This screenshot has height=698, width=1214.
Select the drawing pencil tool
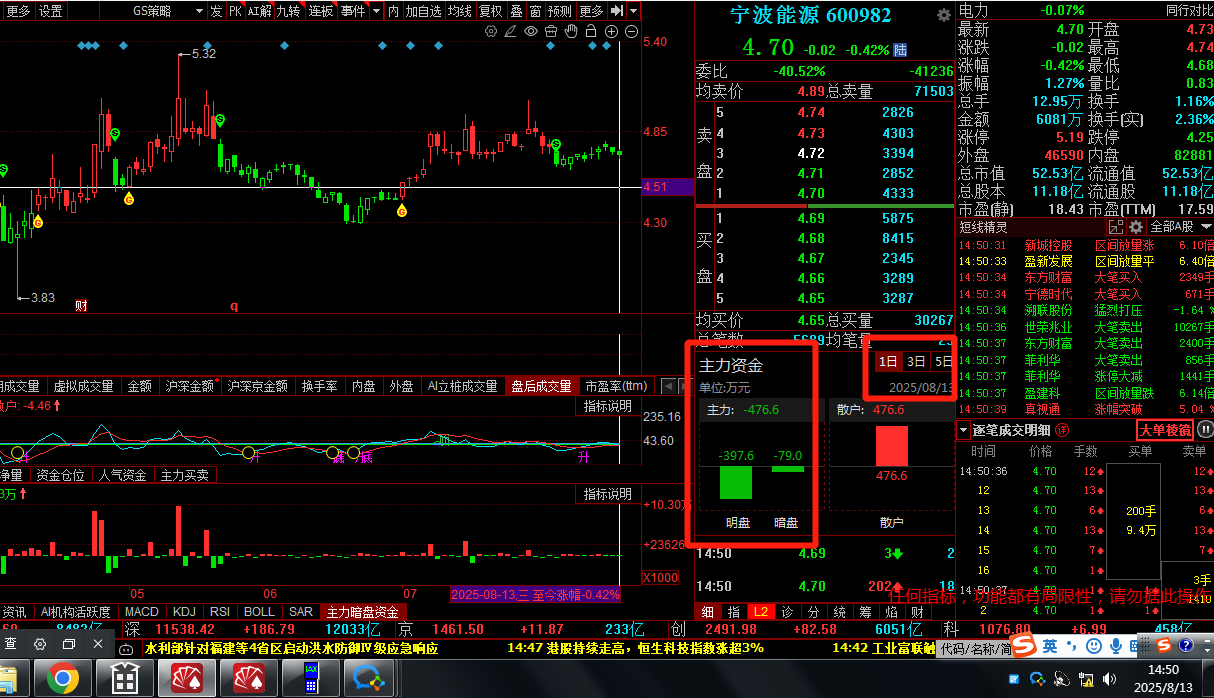(510, 31)
